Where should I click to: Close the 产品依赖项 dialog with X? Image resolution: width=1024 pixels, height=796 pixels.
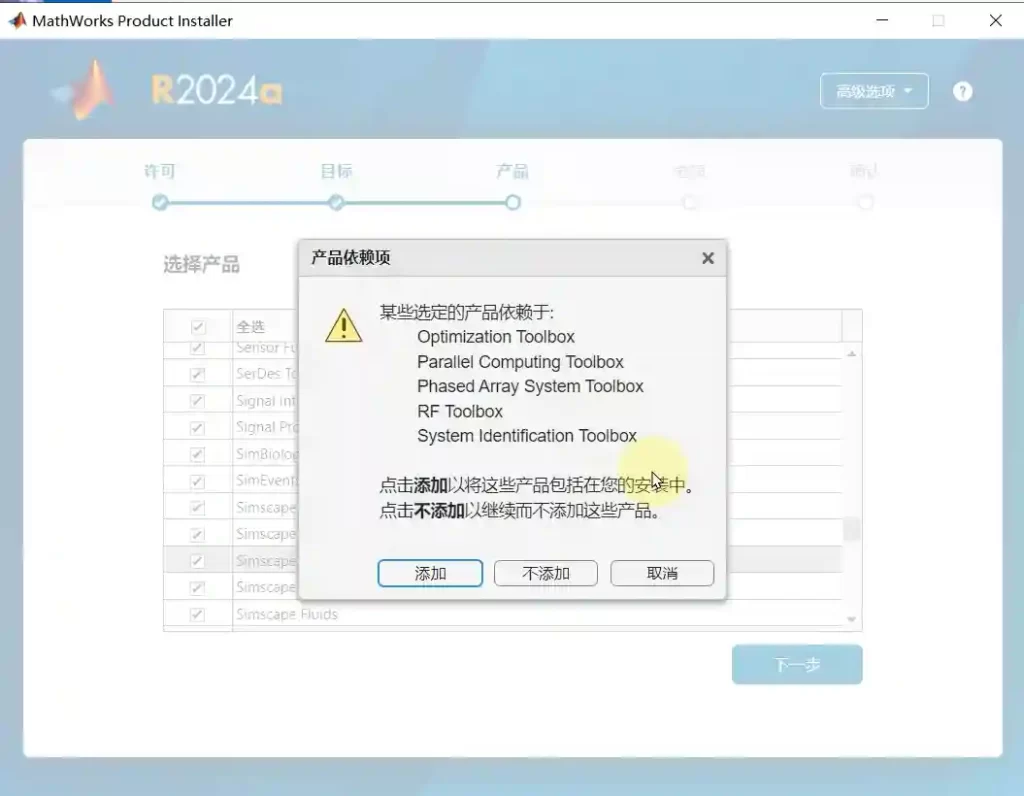click(707, 258)
